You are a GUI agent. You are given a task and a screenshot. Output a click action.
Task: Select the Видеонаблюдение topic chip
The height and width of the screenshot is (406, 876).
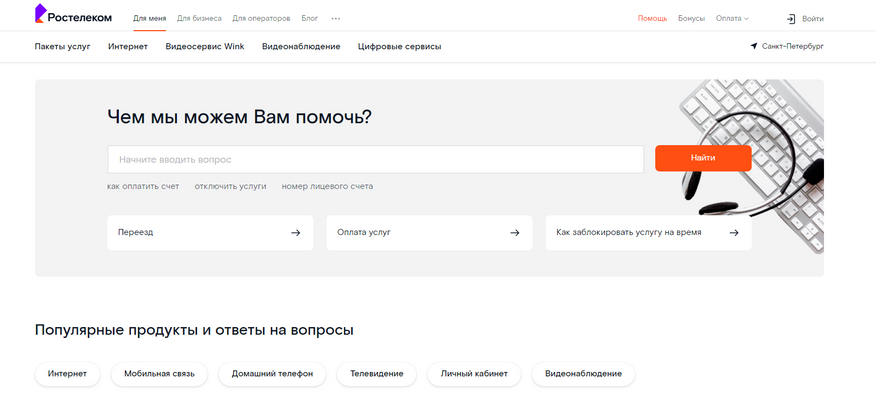pos(583,374)
